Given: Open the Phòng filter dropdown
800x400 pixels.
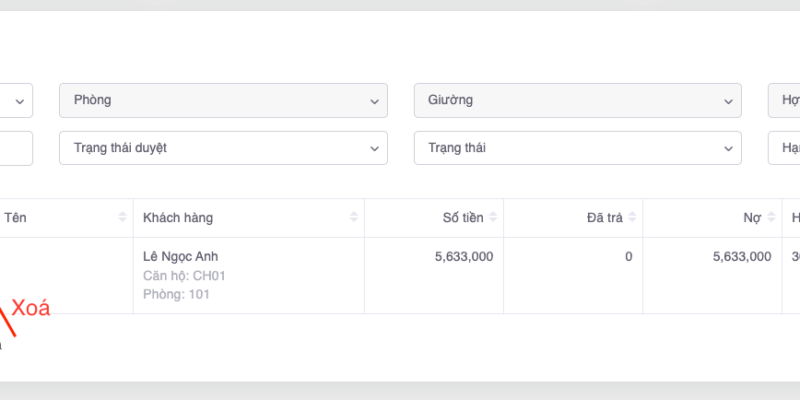Looking at the screenshot, I should click(223, 100).
